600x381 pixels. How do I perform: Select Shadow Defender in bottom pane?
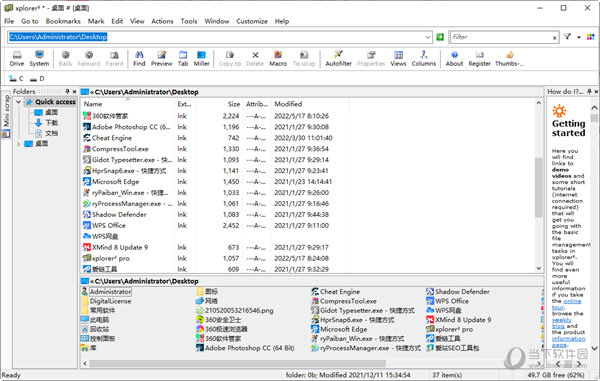pyautogui.click(x=458, y=291)
